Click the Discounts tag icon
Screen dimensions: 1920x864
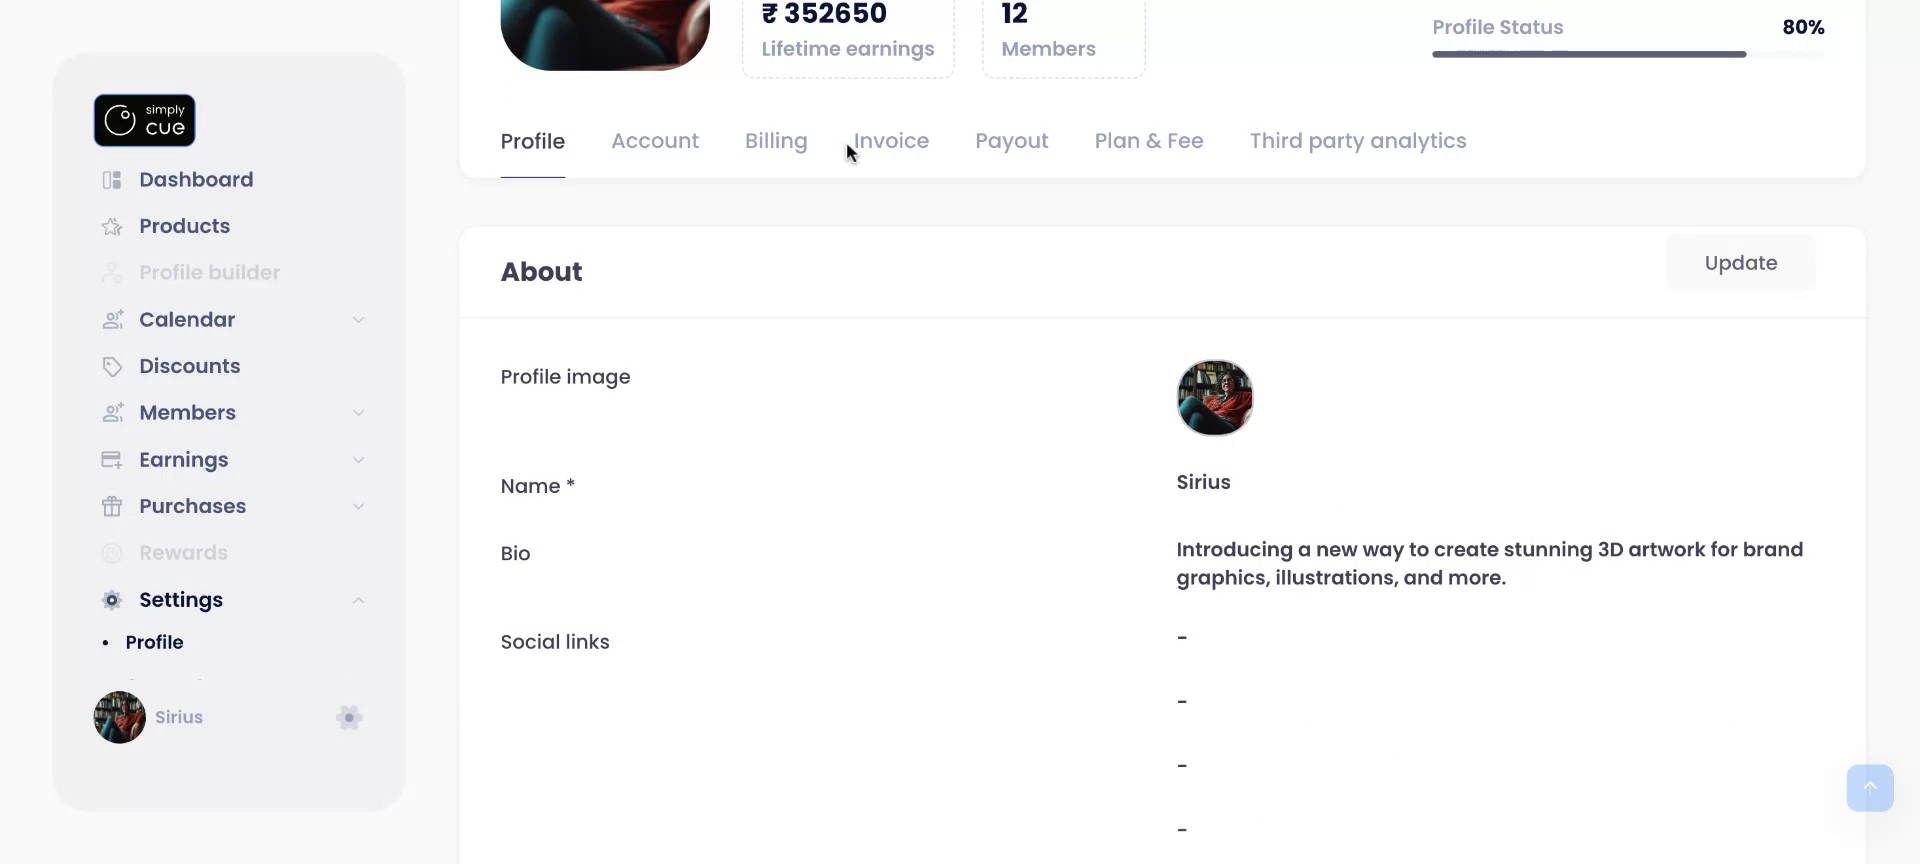coord(112,367)
